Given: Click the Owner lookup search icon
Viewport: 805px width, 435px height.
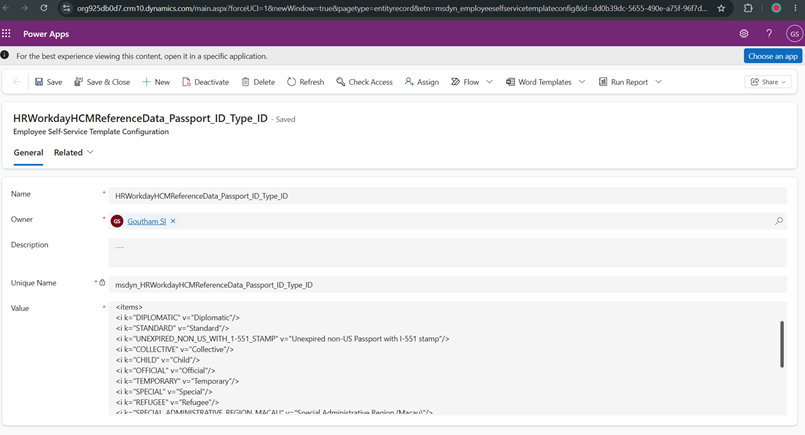Looking at the screenshot, I should (779, 221).
